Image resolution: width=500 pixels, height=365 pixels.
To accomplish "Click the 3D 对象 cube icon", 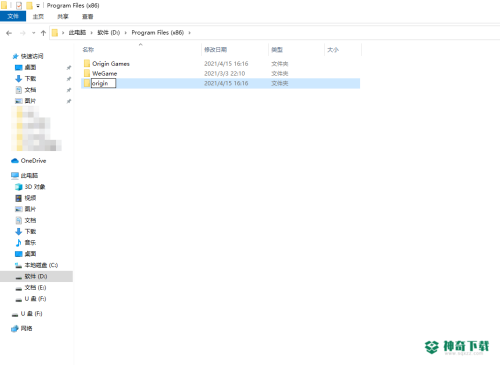I will 19,187.
